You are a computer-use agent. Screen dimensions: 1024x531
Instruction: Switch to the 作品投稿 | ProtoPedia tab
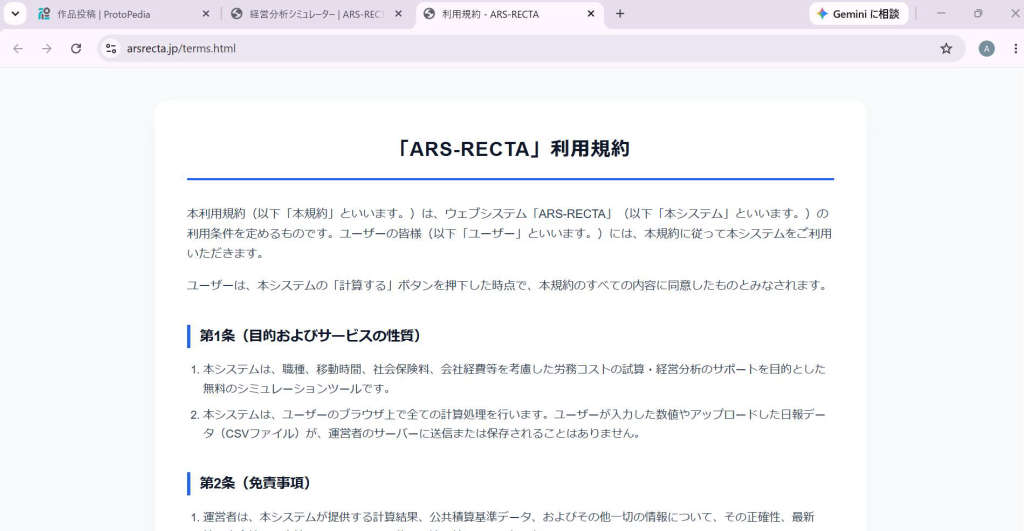(124, 14)
